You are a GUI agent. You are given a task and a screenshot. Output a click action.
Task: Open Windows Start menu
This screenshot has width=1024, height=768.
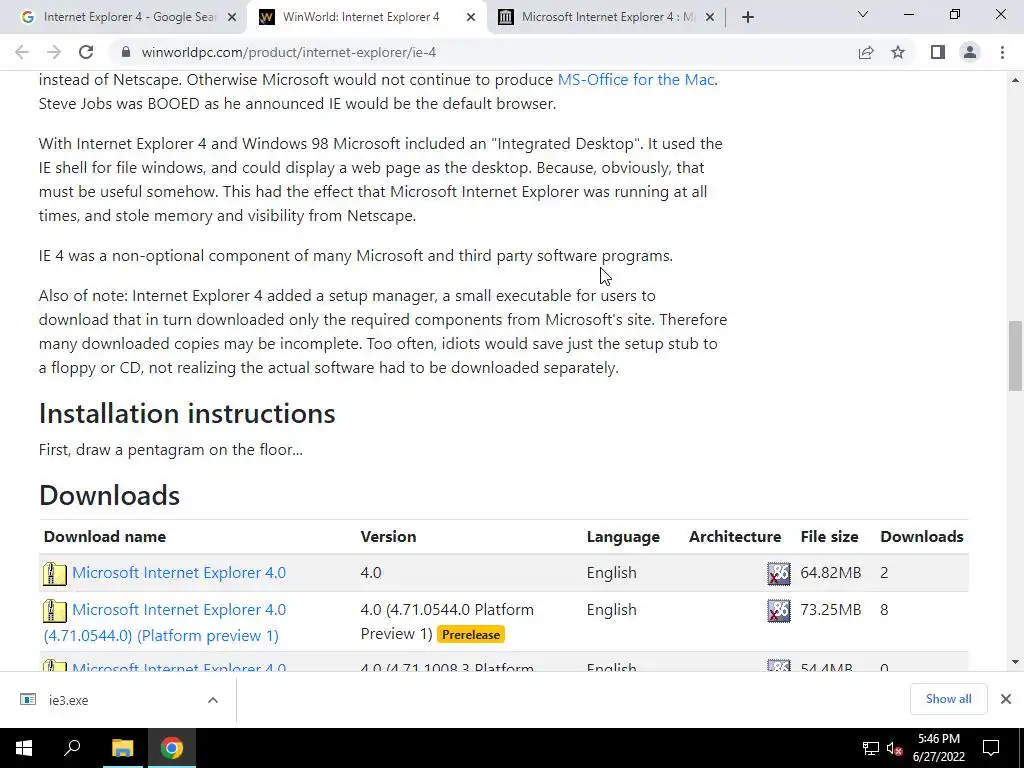pos(24,748)
